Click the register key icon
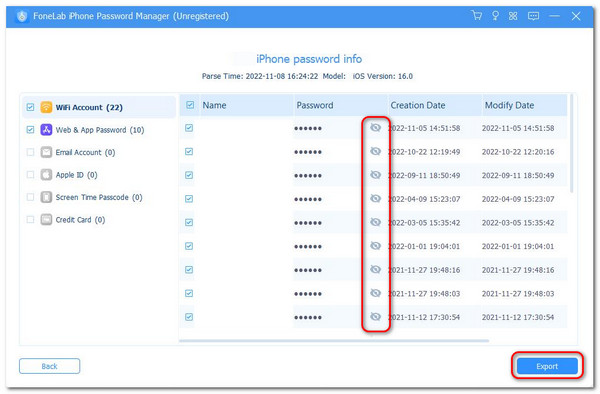 [x=495, y=16]
